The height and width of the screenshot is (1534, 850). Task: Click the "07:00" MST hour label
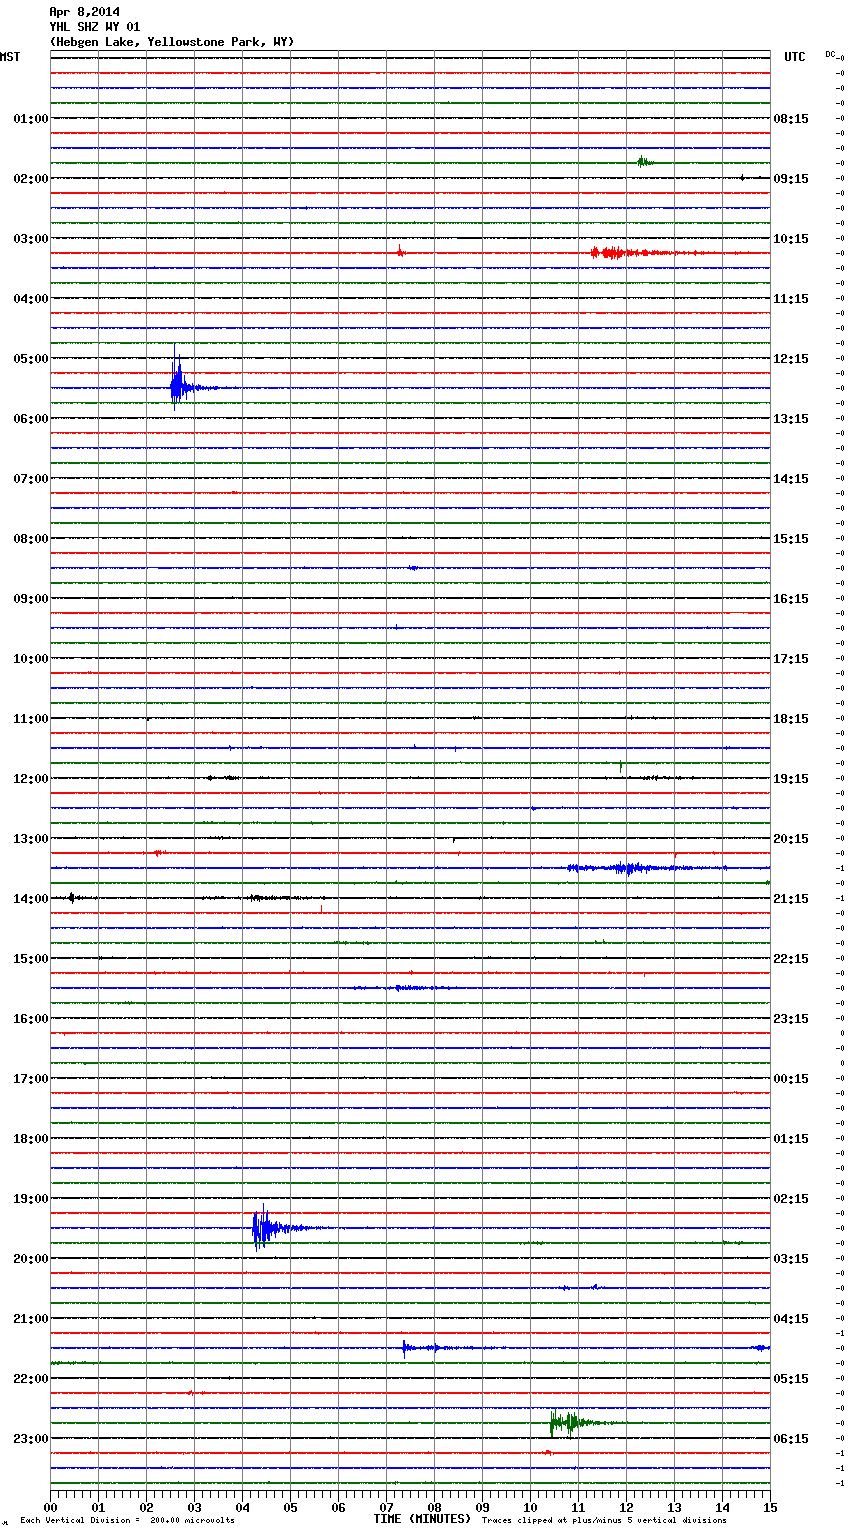pyautogui.click(x=31, y=479)
